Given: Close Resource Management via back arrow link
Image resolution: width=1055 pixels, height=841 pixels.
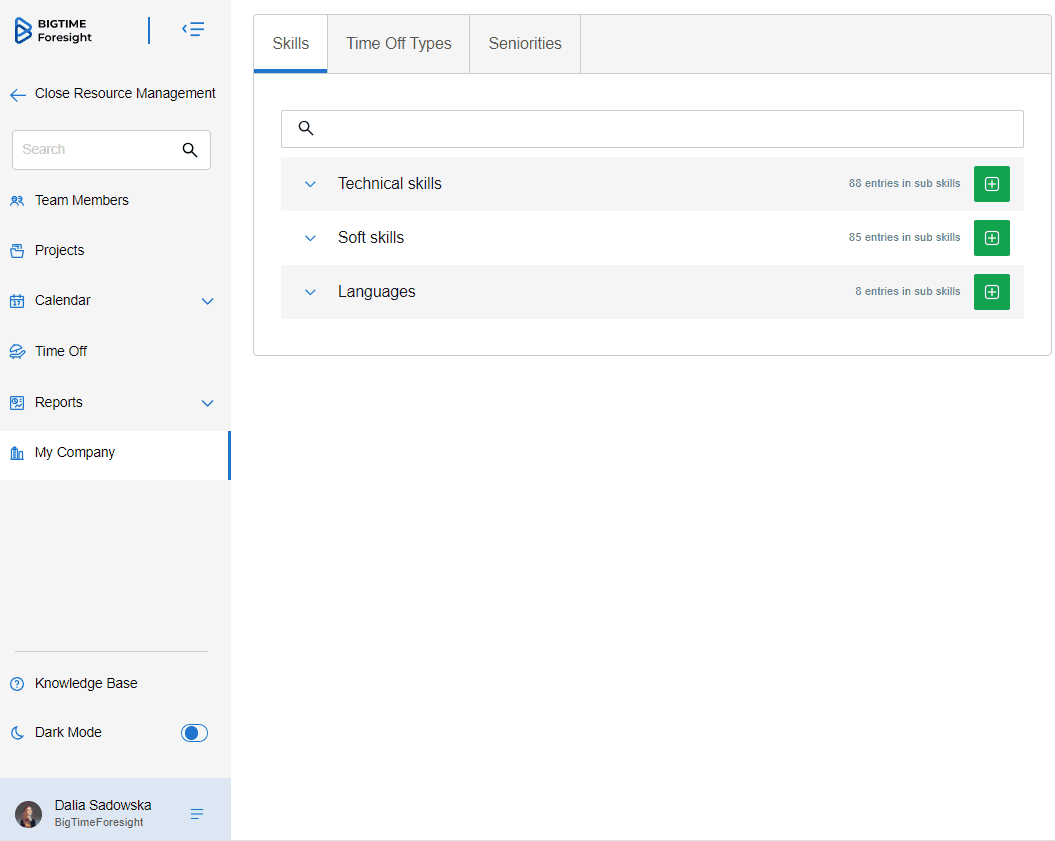Looking at the screenshot, I should tap(113, 94).
